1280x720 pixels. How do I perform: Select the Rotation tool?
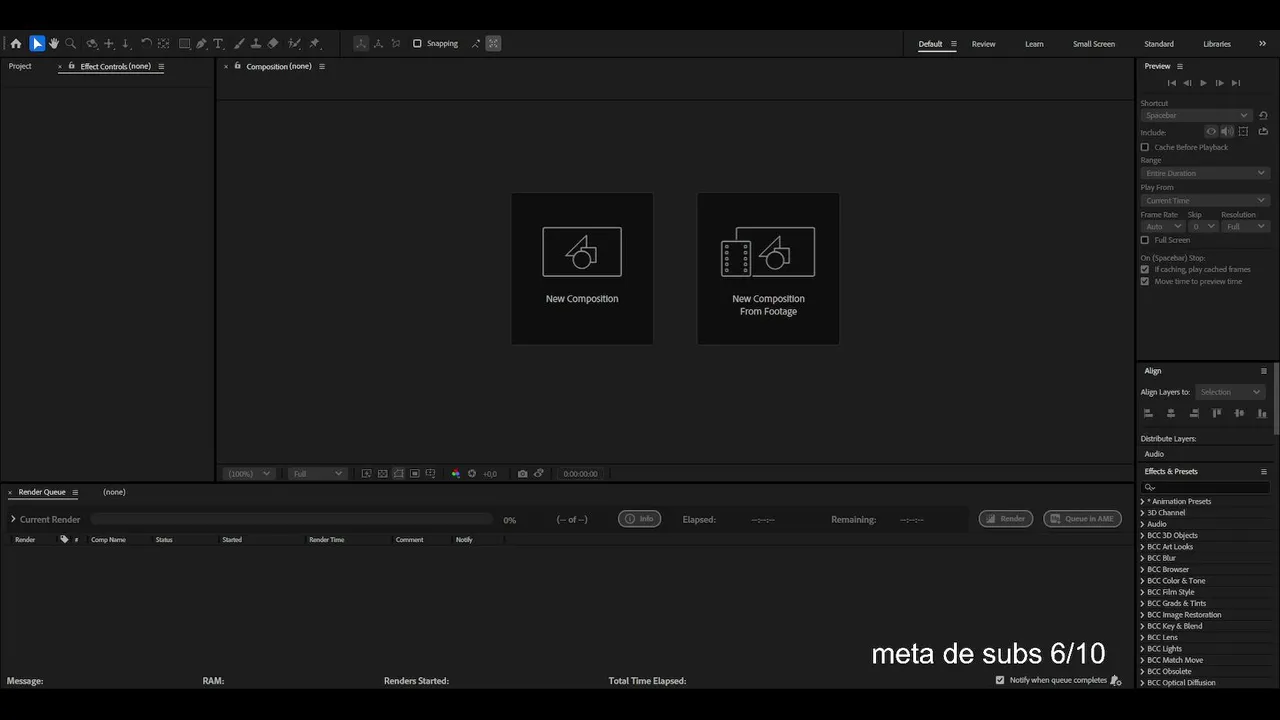click(146, 44)
